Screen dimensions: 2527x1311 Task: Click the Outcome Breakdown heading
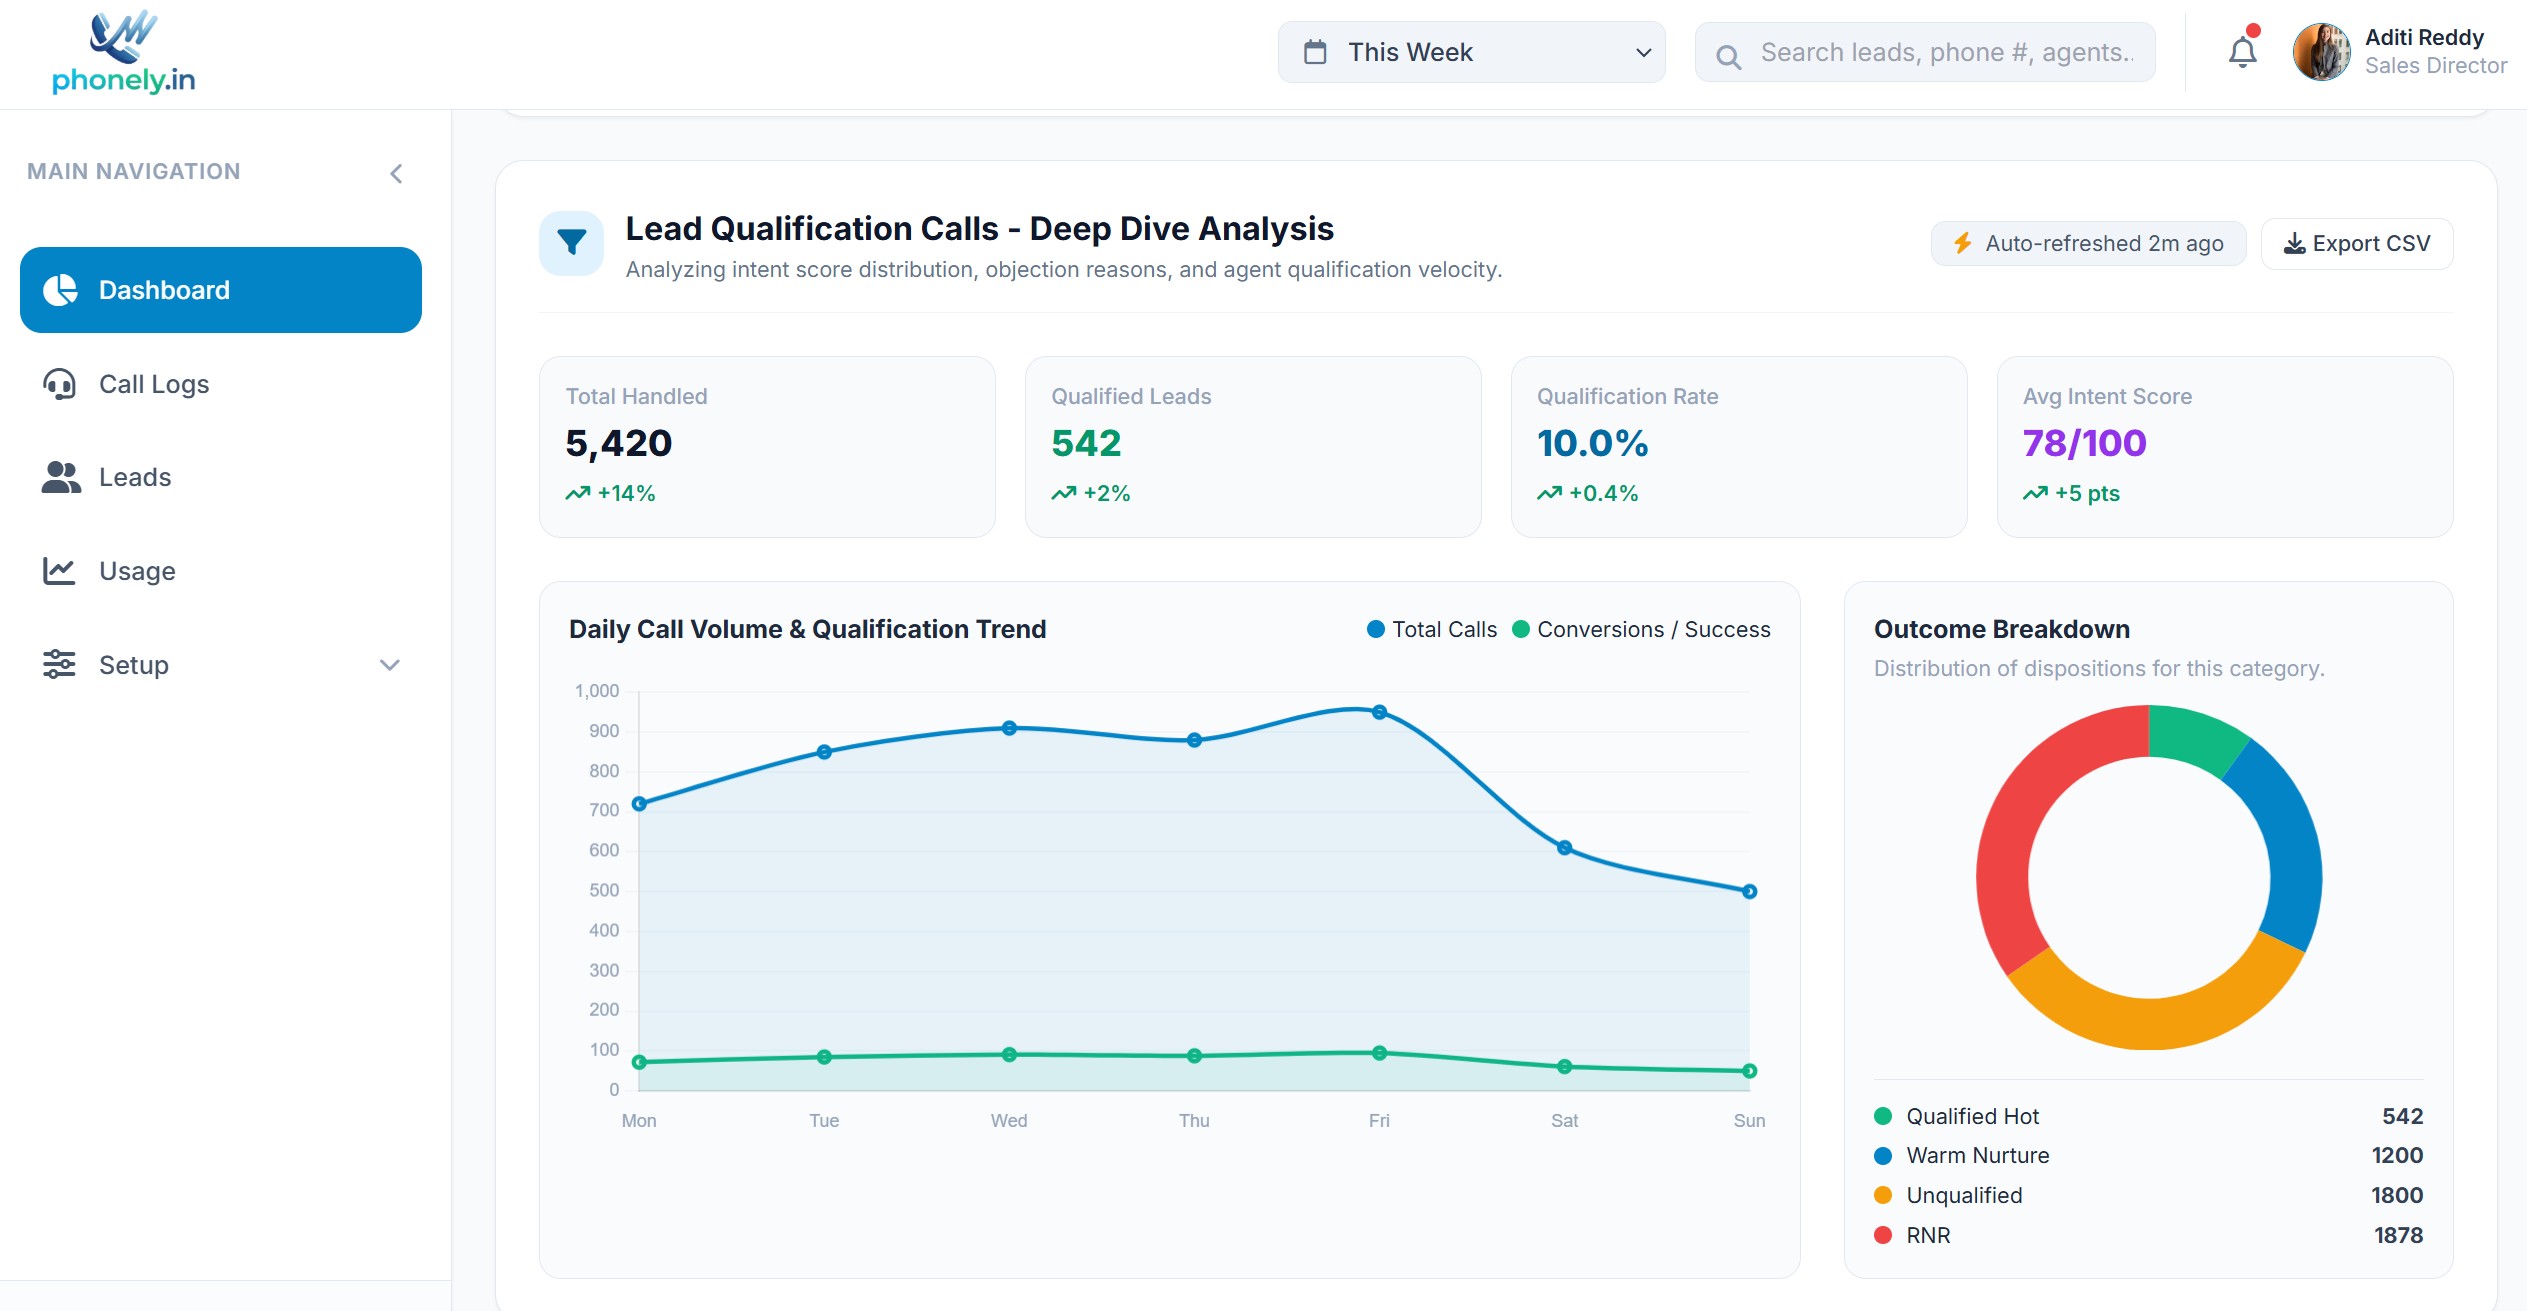point(2002,629)
